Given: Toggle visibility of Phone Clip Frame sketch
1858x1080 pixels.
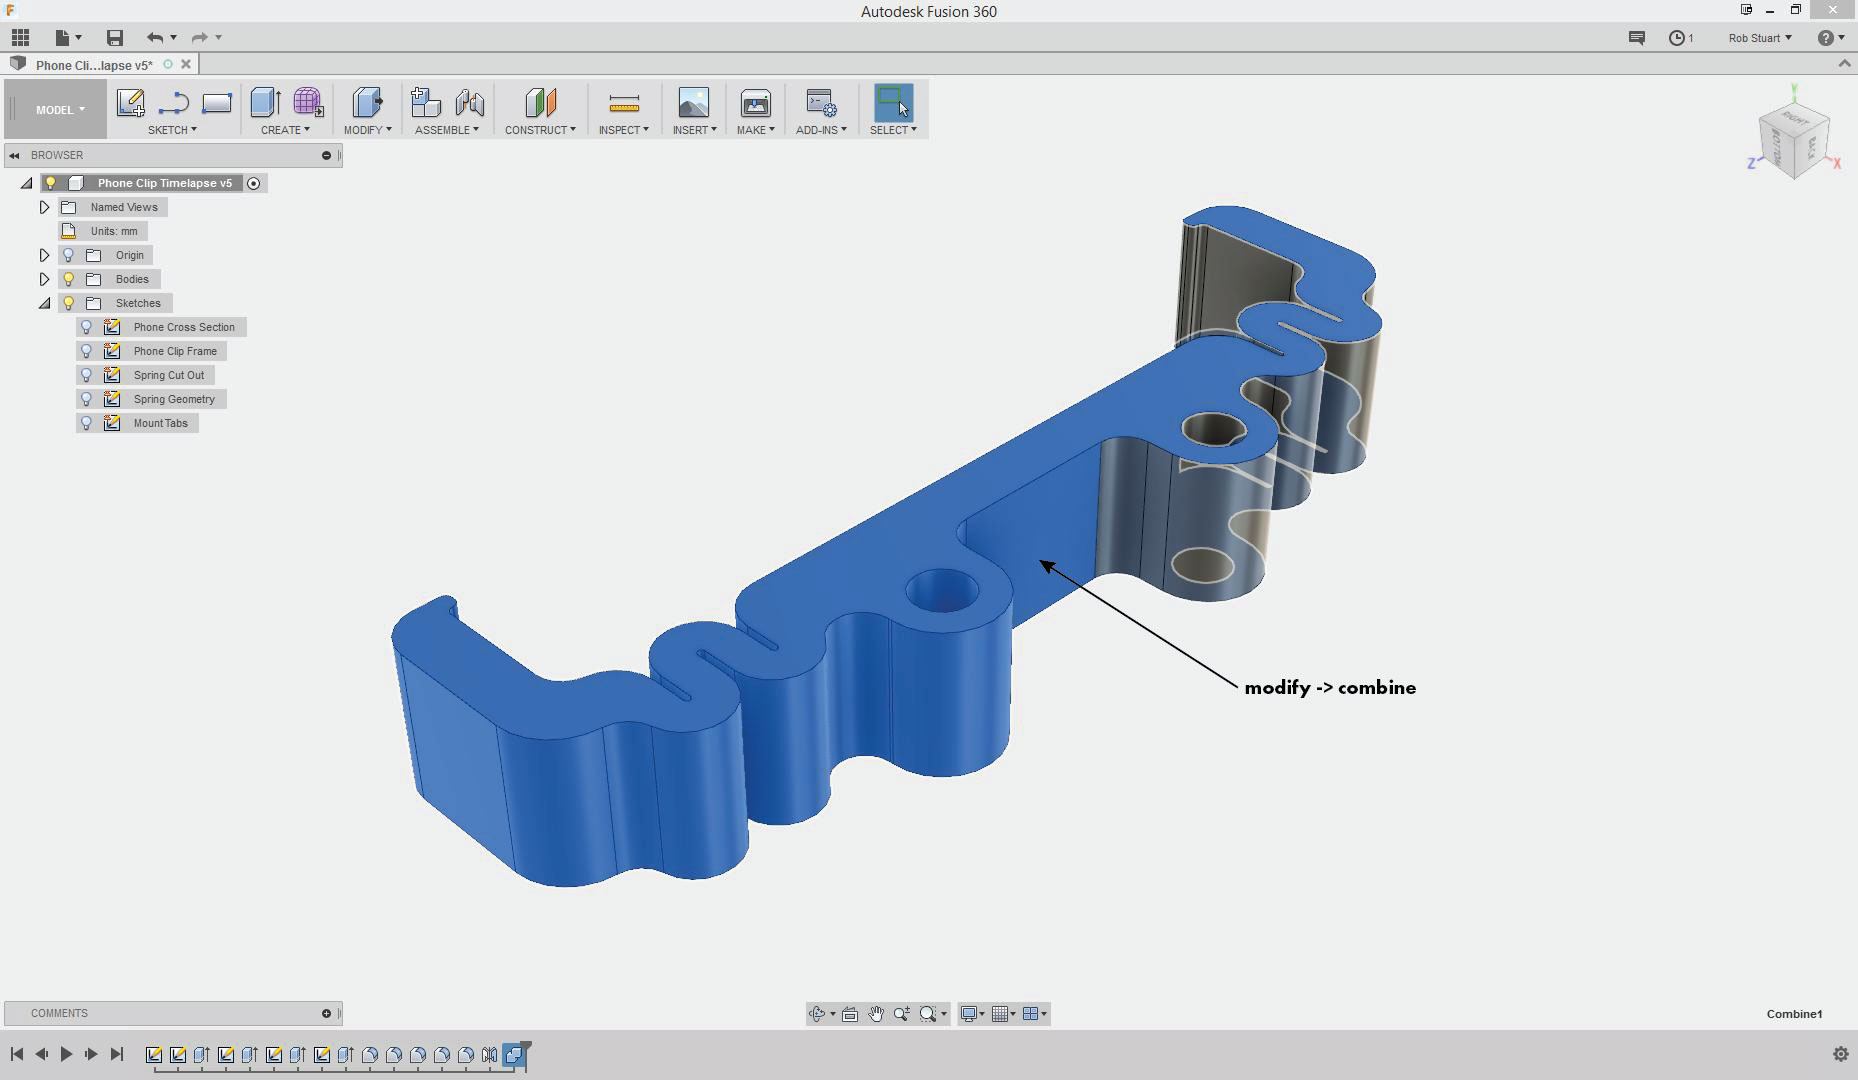Looking at the screenshot, I should click(x=87, y=351).
